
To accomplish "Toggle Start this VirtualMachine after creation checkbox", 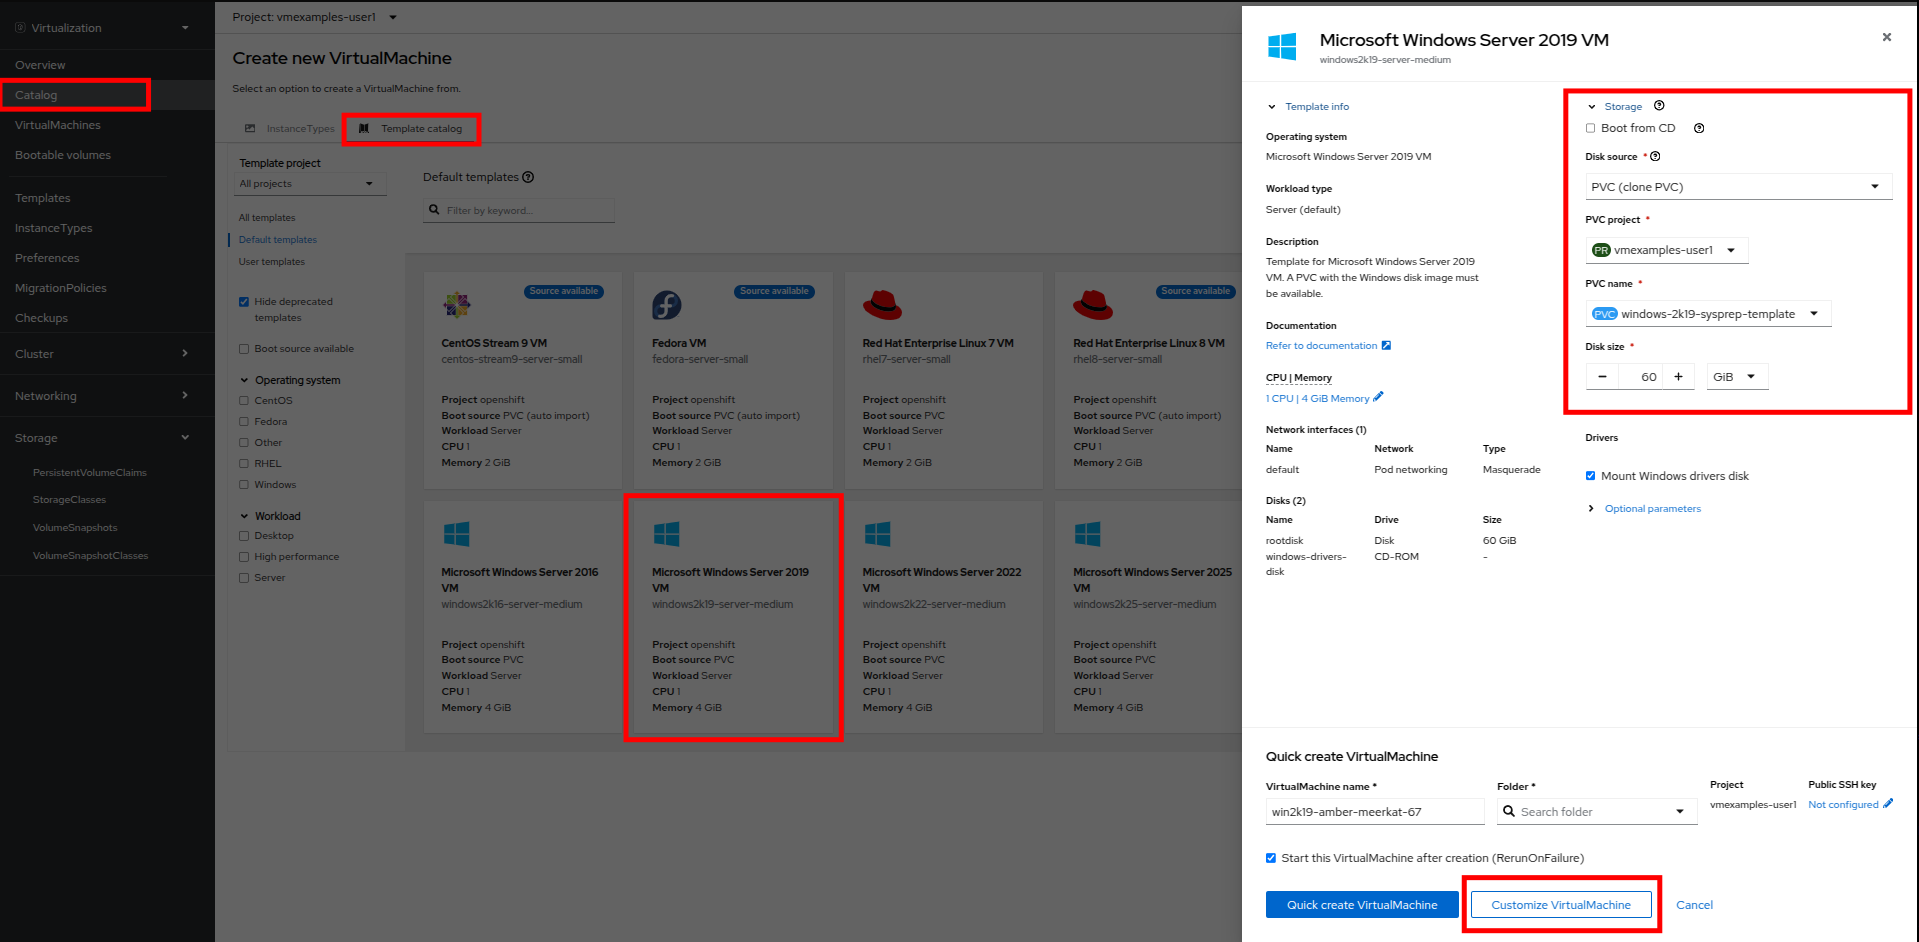I will tap(1271, 858).
